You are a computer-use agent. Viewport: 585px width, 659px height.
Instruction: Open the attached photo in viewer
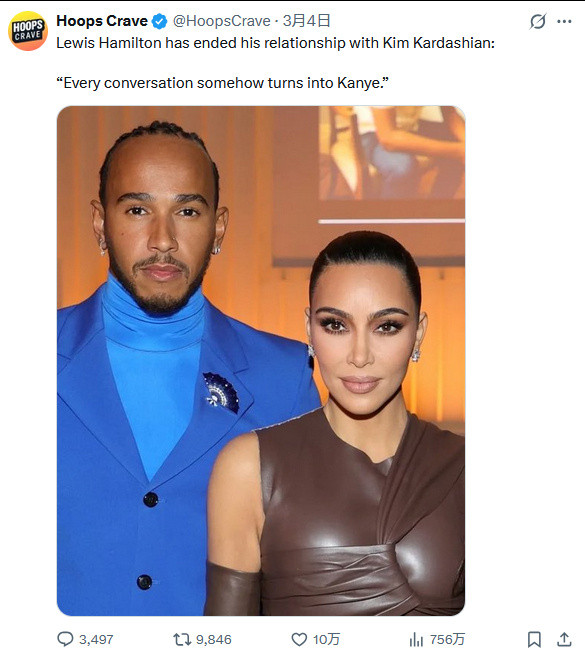pyautogui.click(x=261, y=361)
